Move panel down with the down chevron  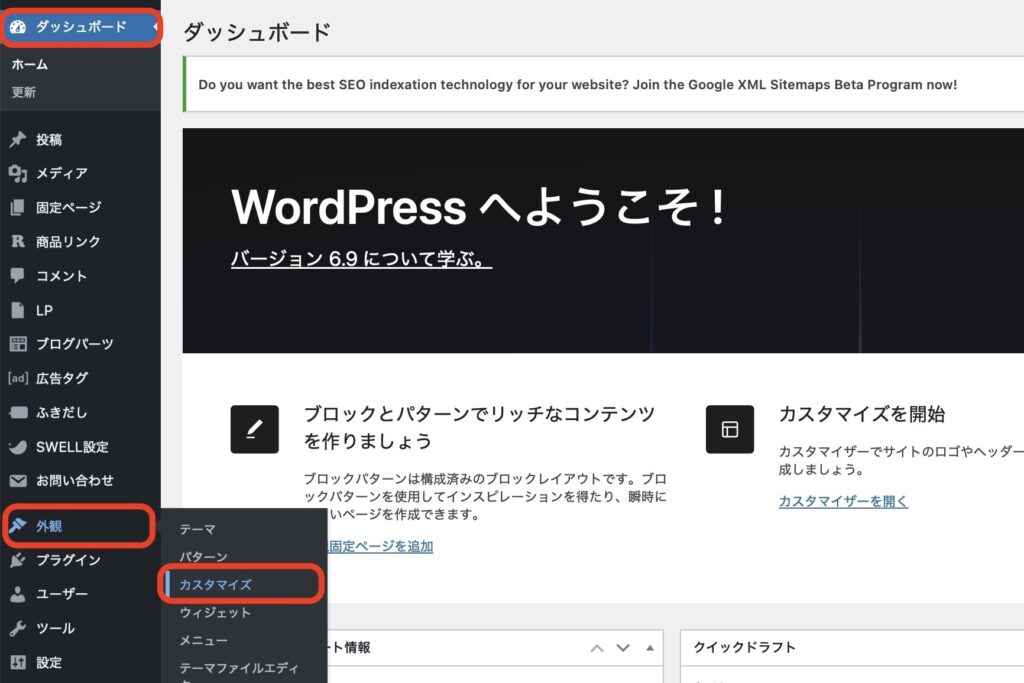coord(624,648)
